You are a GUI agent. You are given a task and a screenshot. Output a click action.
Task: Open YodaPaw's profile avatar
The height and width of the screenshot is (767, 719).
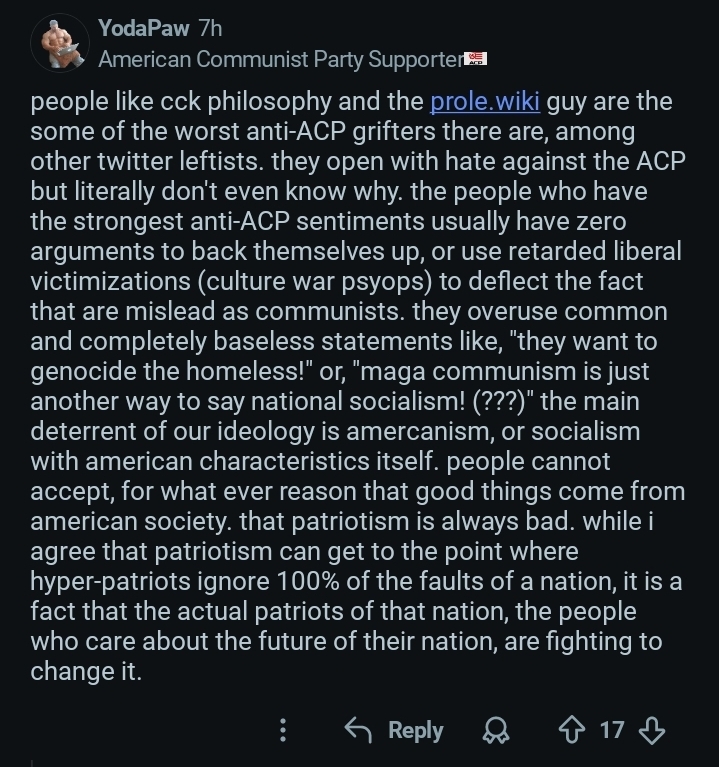pyautogui.click(x=60, y=43)
